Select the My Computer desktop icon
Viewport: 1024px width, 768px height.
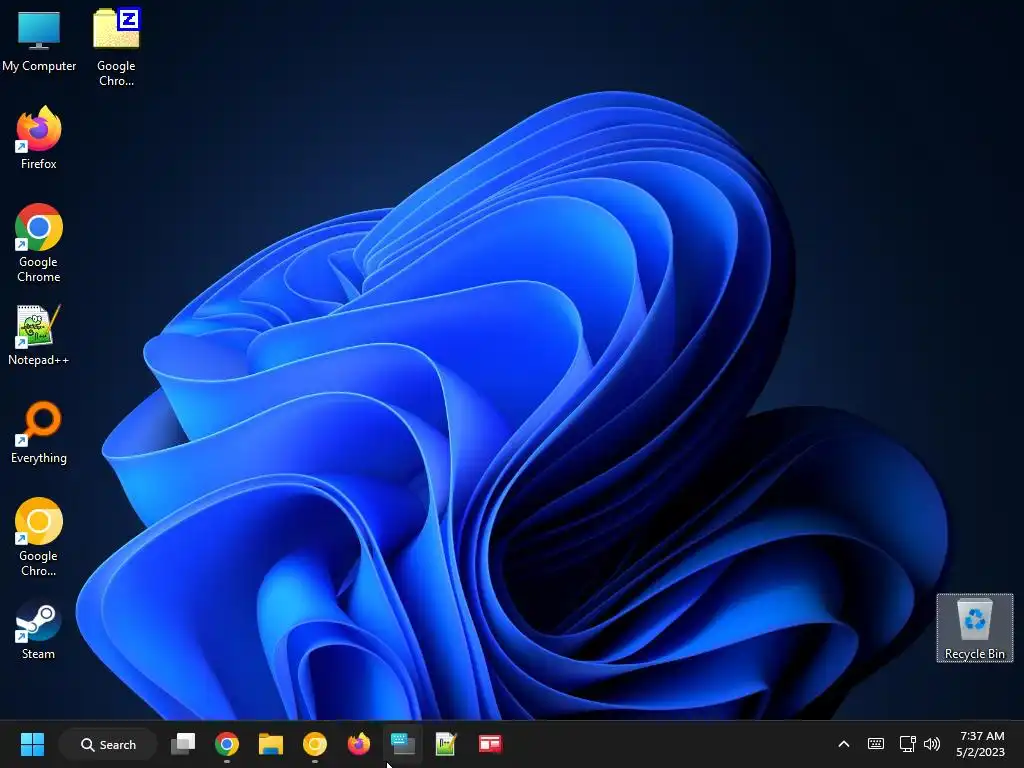click(39, 40)
